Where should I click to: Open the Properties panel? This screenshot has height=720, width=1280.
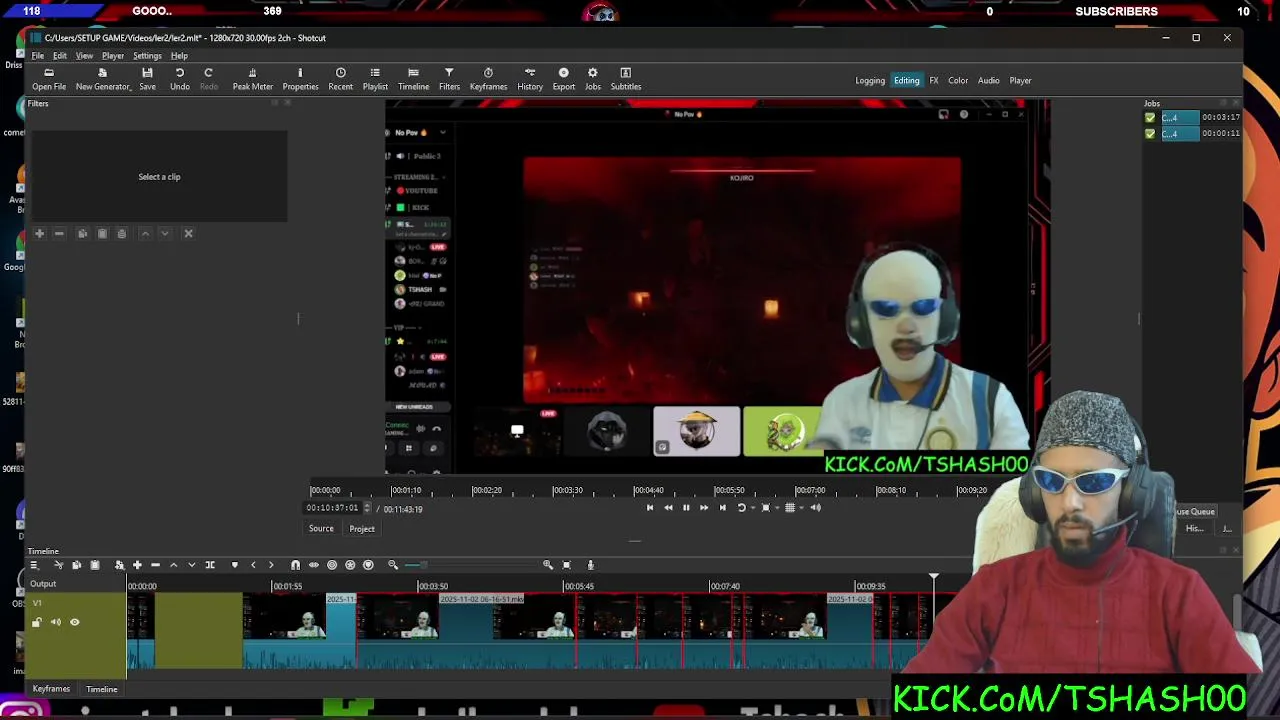(x=300, y=79)
